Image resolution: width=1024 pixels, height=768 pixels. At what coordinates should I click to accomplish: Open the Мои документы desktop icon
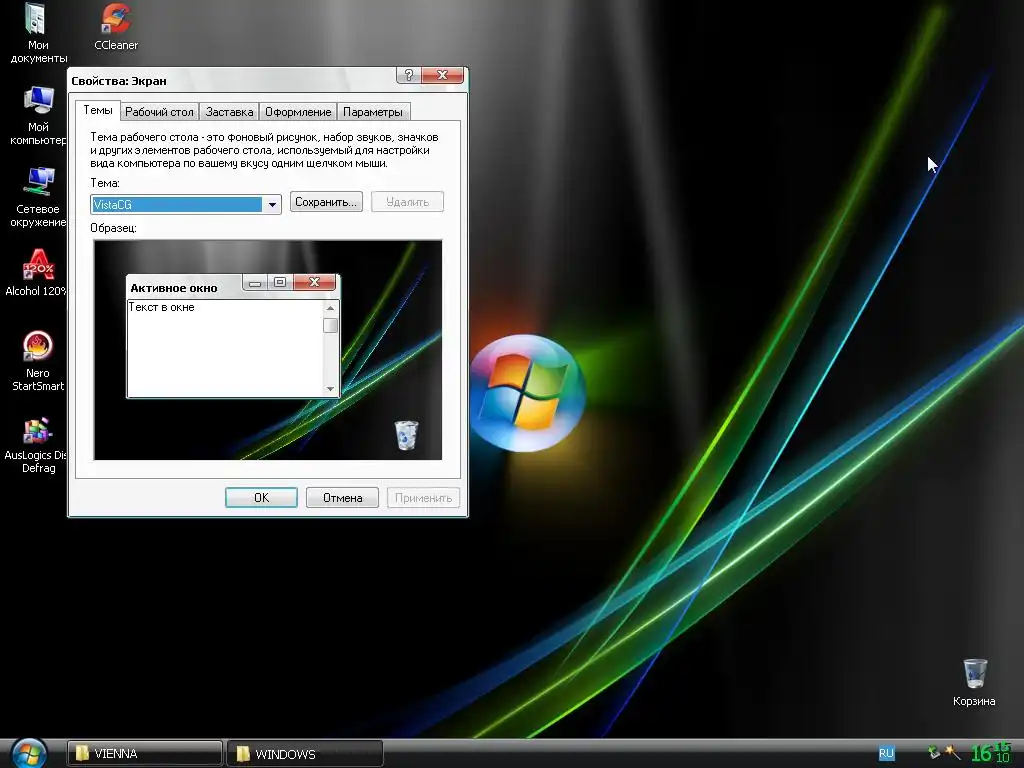click(37, 33)
